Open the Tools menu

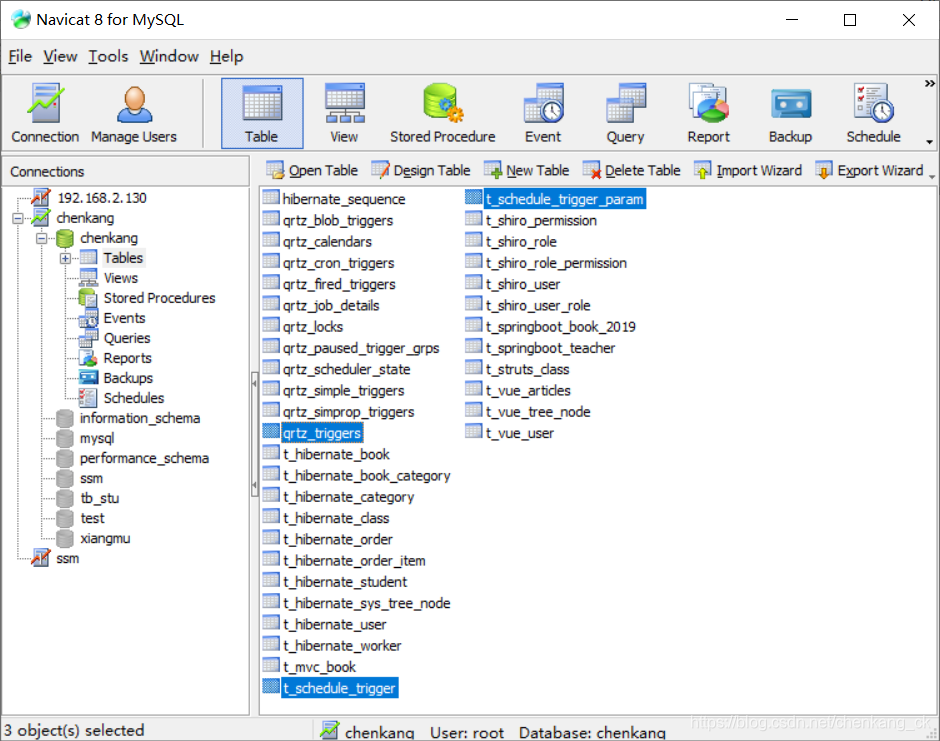click(x=109, y=56)
